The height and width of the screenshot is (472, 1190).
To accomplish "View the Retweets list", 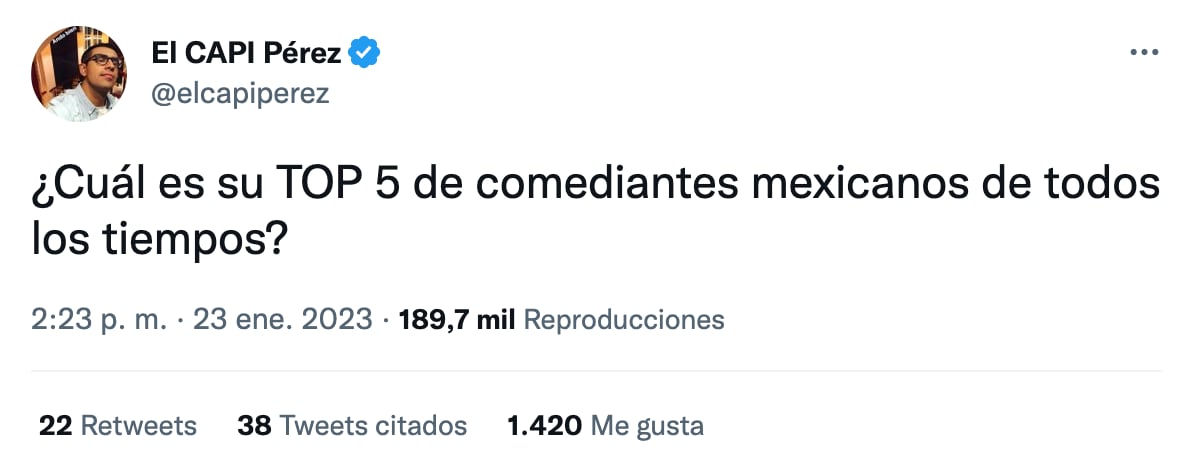I will point(138,426).
